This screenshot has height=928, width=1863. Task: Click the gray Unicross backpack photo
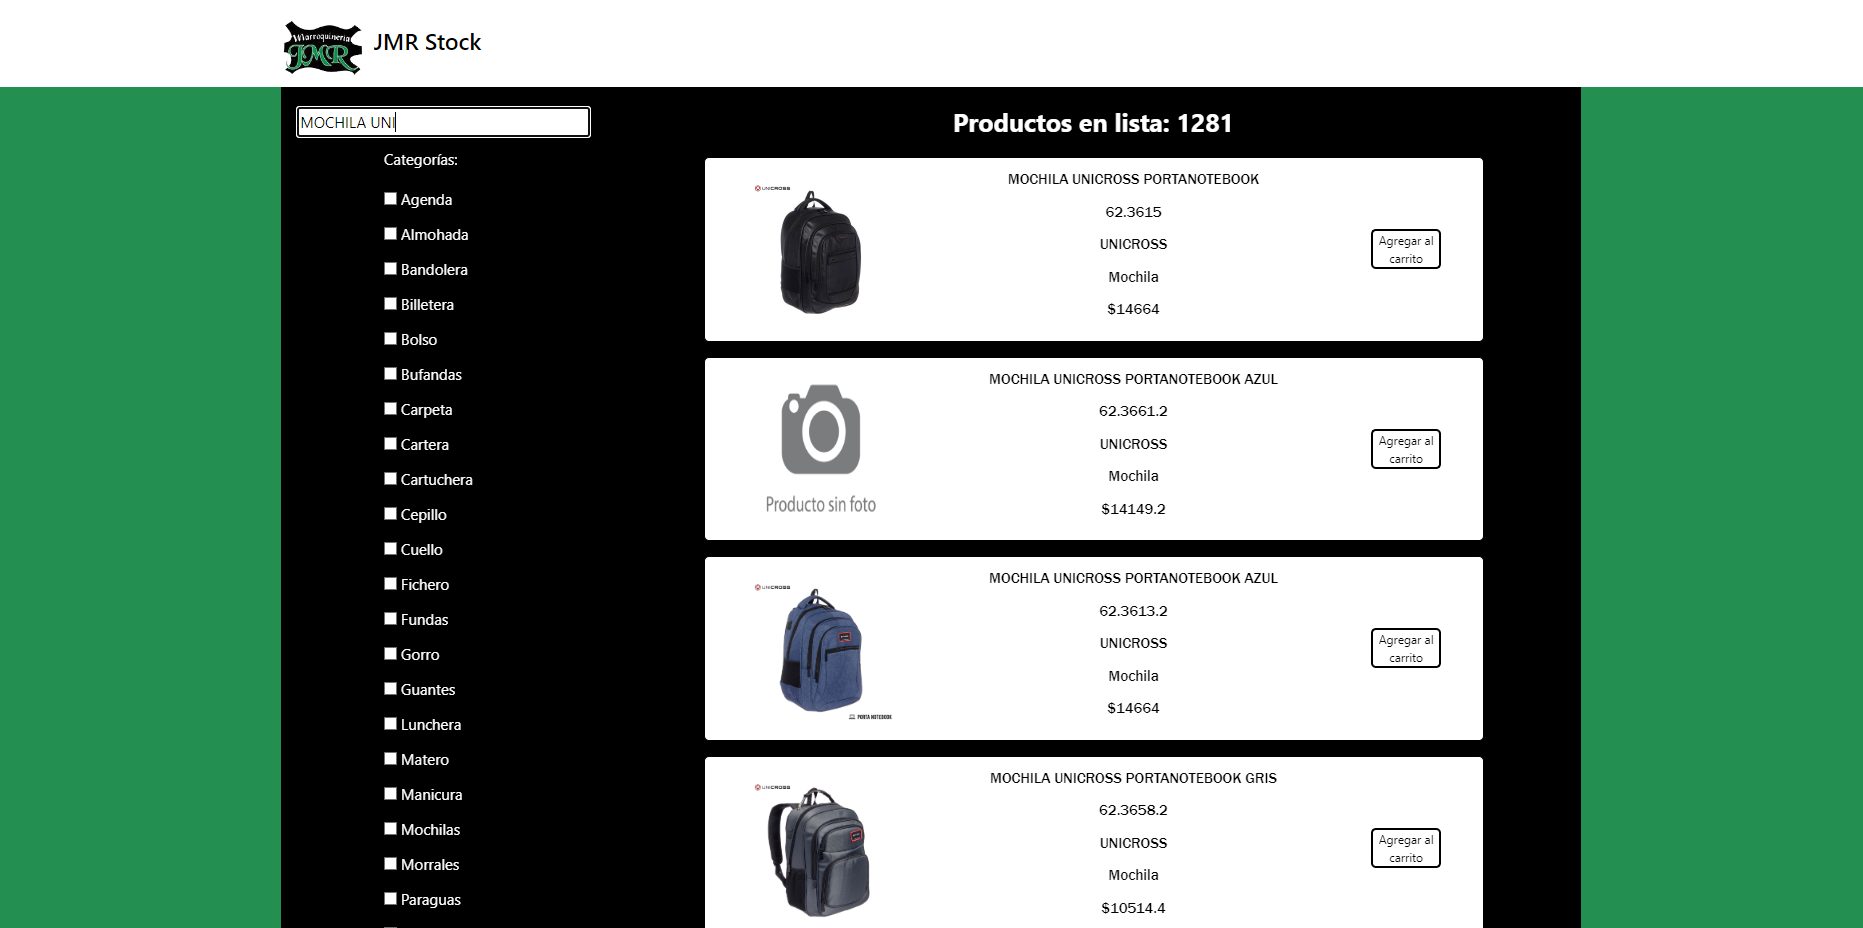pos(820,852)
